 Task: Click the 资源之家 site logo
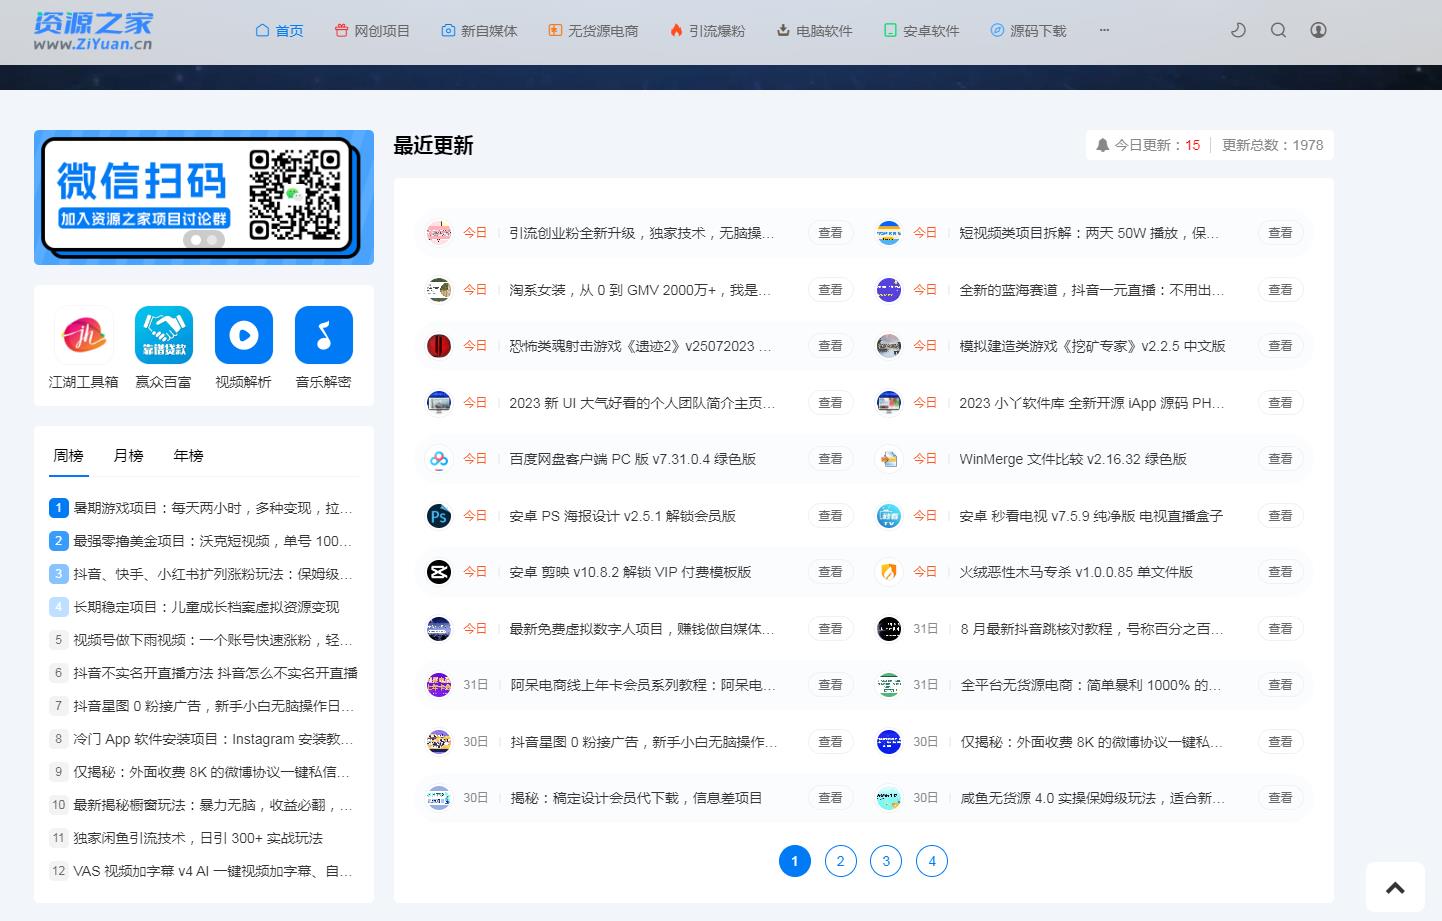93,30
